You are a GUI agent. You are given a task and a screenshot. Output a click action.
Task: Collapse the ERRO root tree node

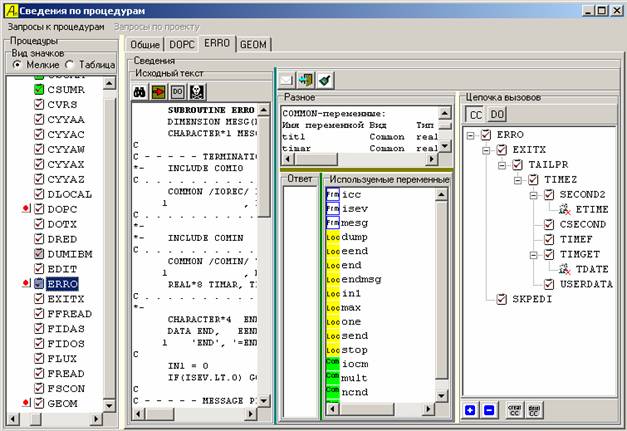(x=470, y=136)
